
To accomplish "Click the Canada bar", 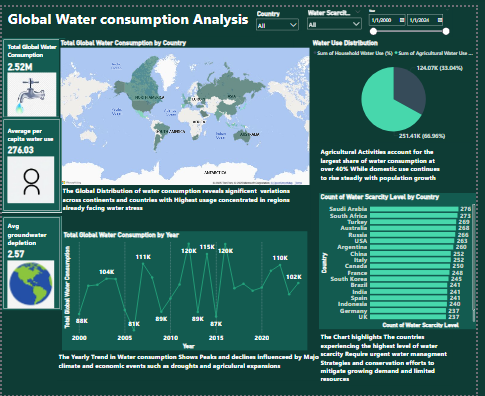I will pos(410,266).
